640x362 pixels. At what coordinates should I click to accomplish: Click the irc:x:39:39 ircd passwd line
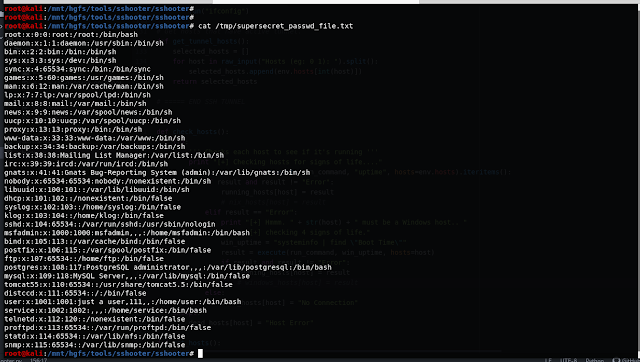pos(86,164)
